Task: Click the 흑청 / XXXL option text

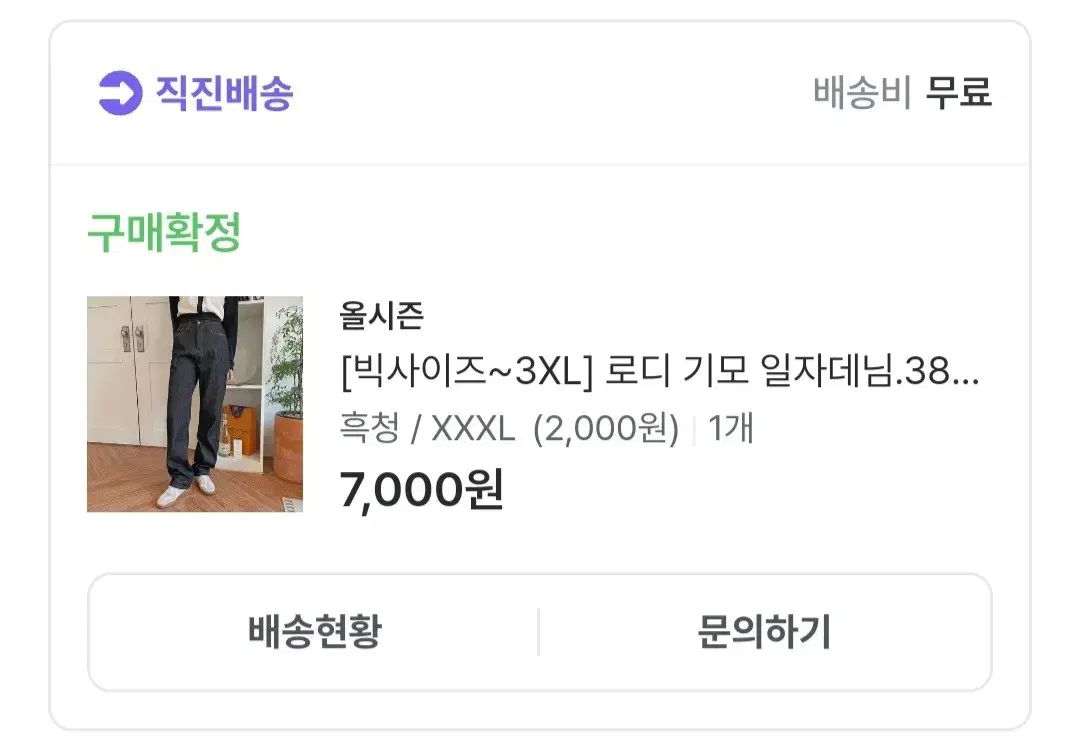Action: [427, 428]
